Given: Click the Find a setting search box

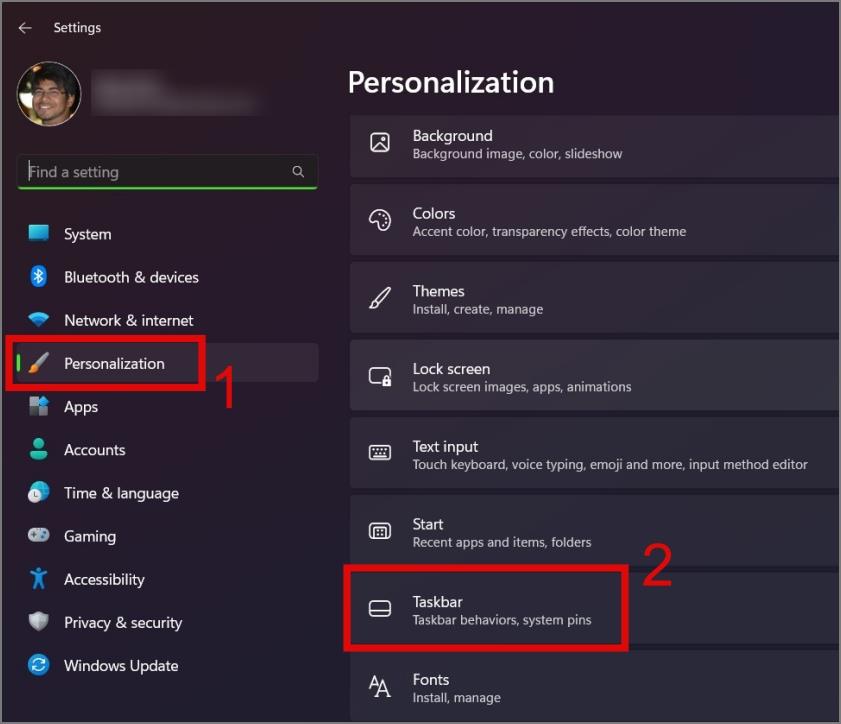Looking at the screenshot, I should [x=167, y=172].
